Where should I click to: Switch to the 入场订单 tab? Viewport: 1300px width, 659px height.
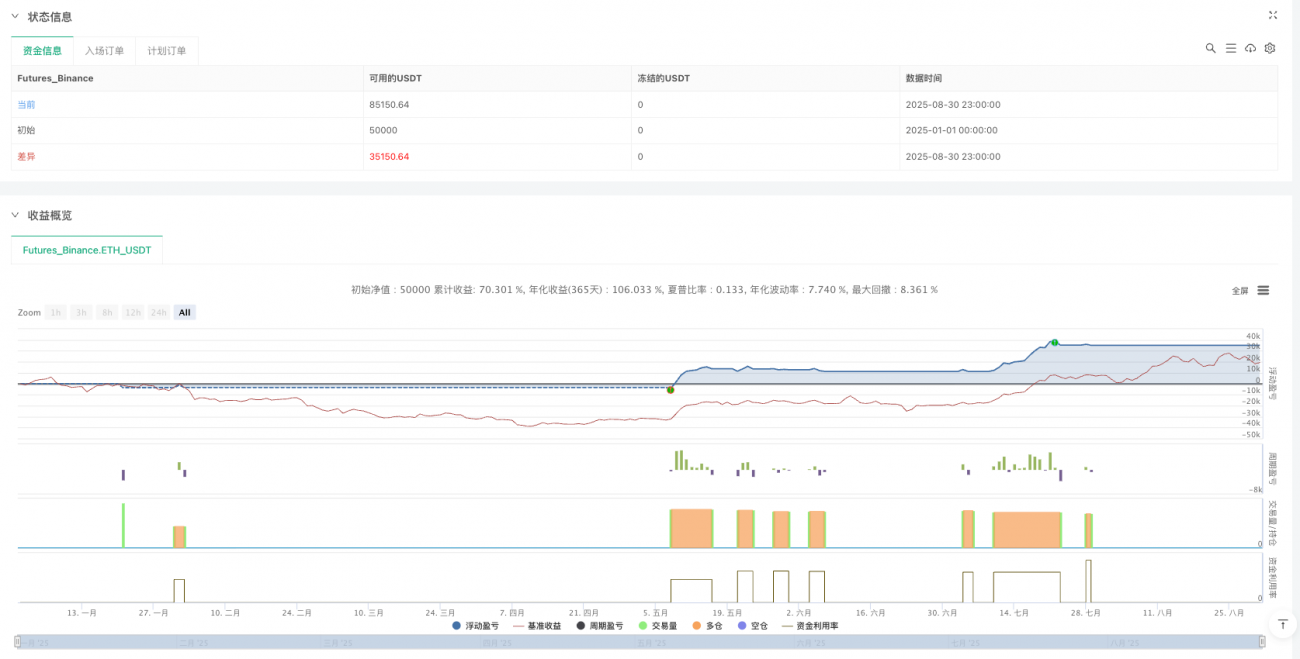click(105, 50)
